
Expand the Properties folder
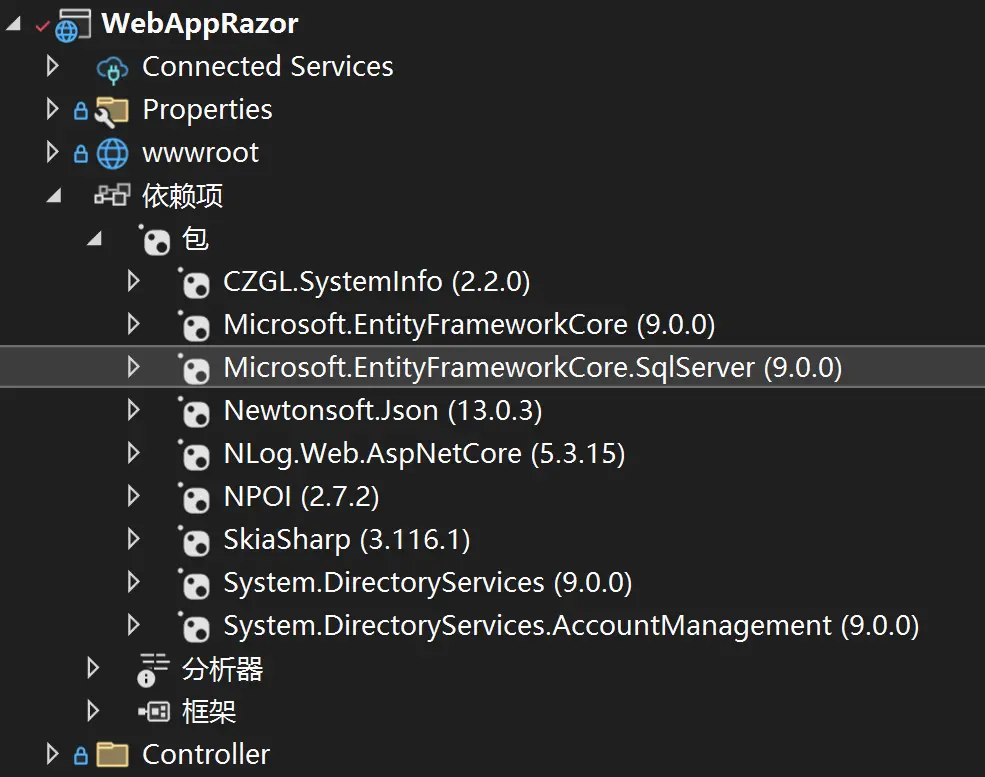click(53, 109)
